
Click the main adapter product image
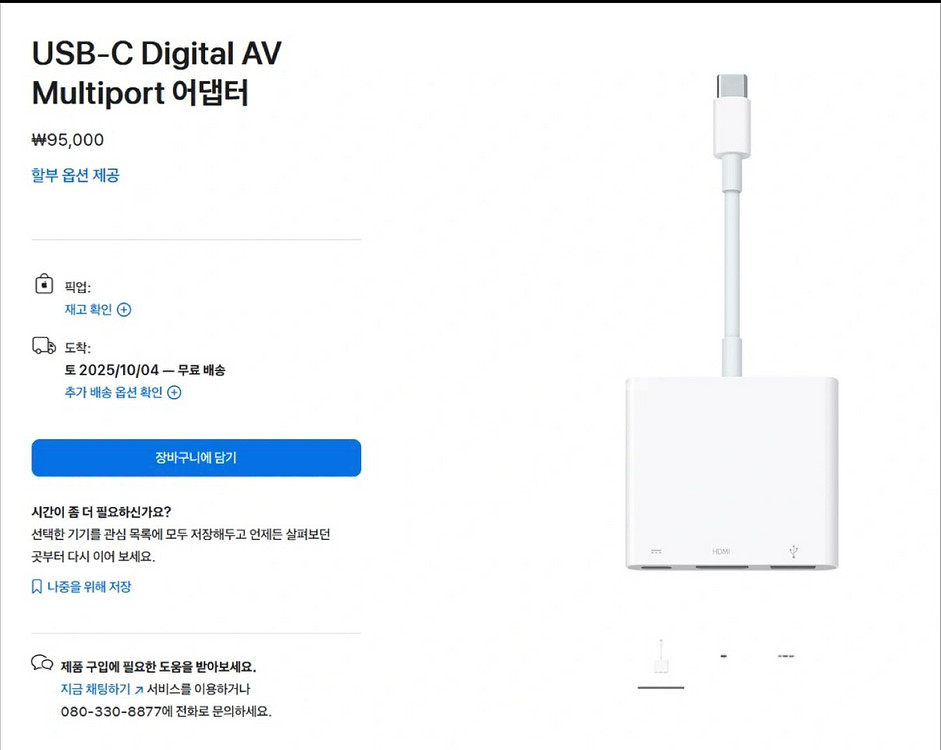[732, 322]
